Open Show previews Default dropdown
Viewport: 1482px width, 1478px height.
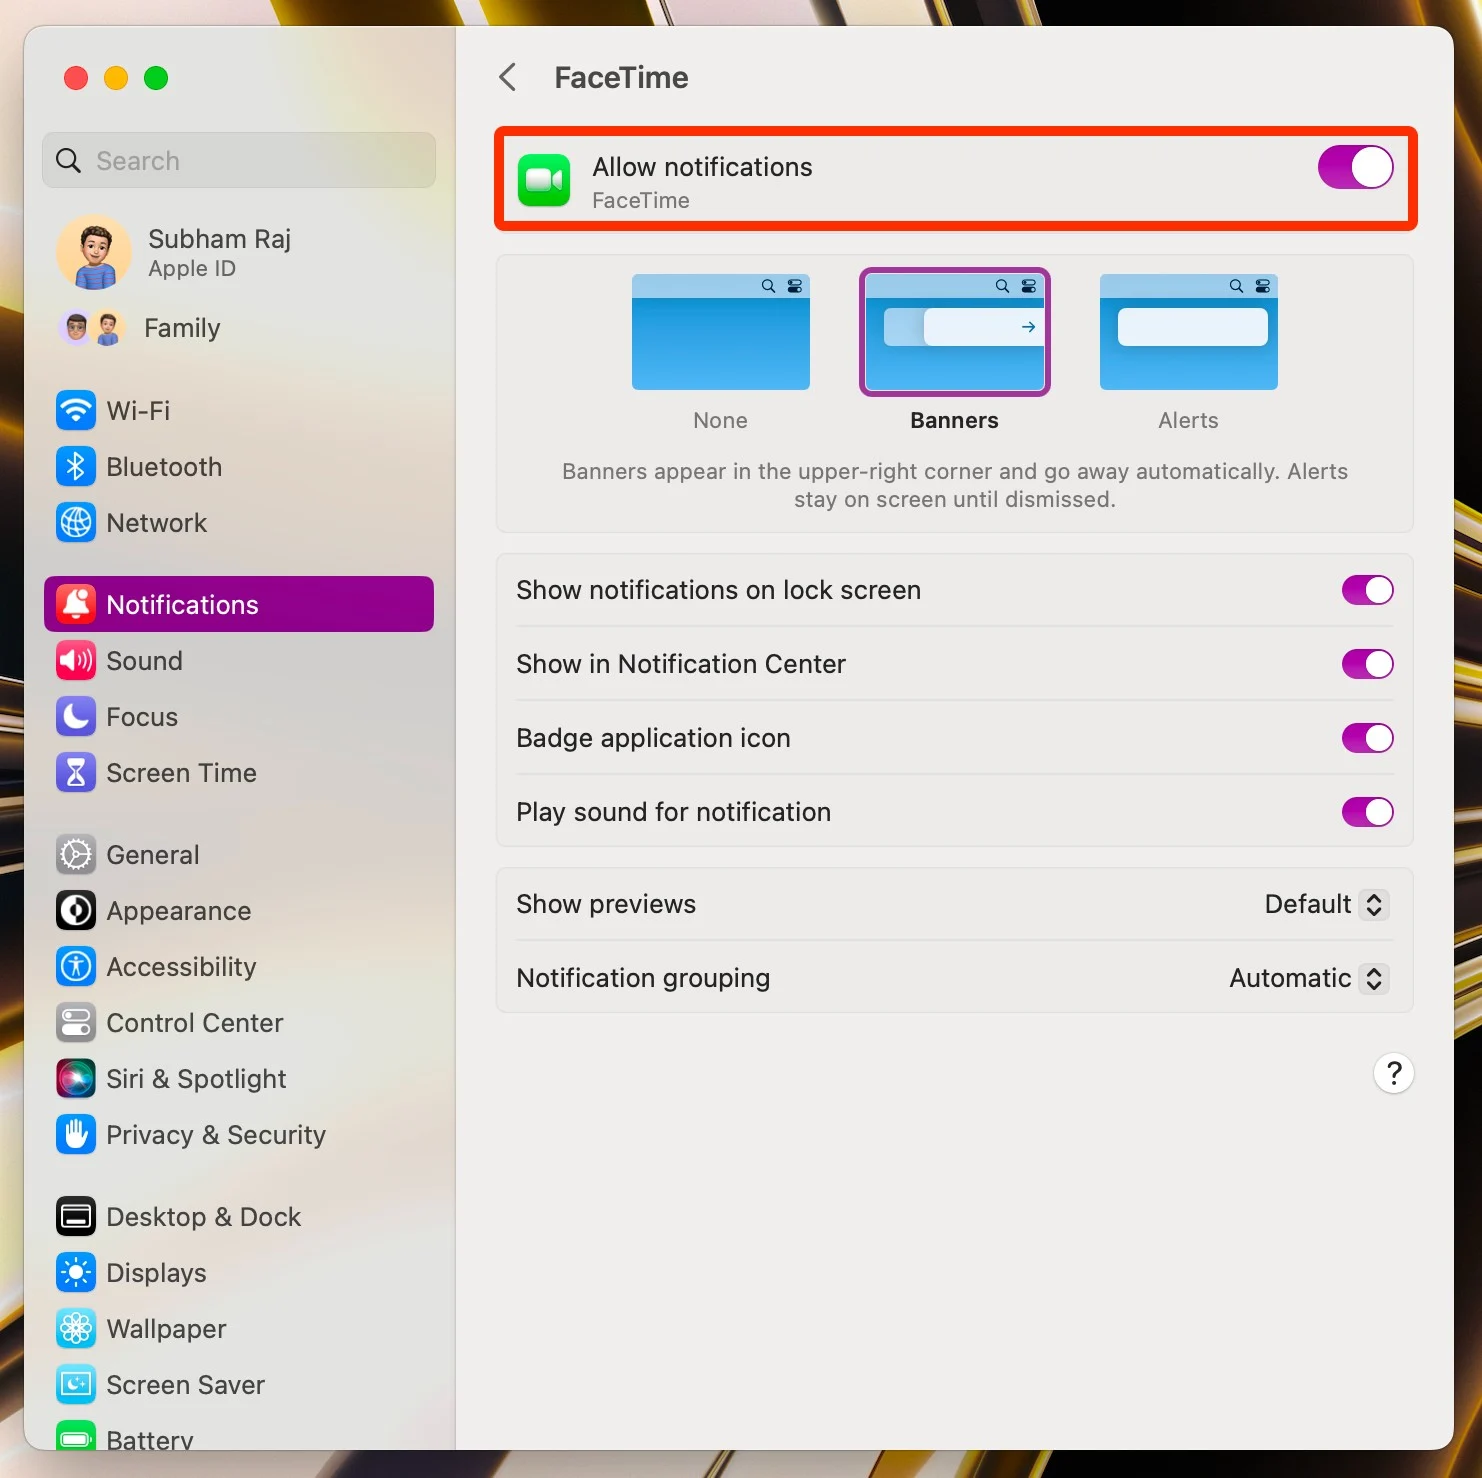[1326, 905]
